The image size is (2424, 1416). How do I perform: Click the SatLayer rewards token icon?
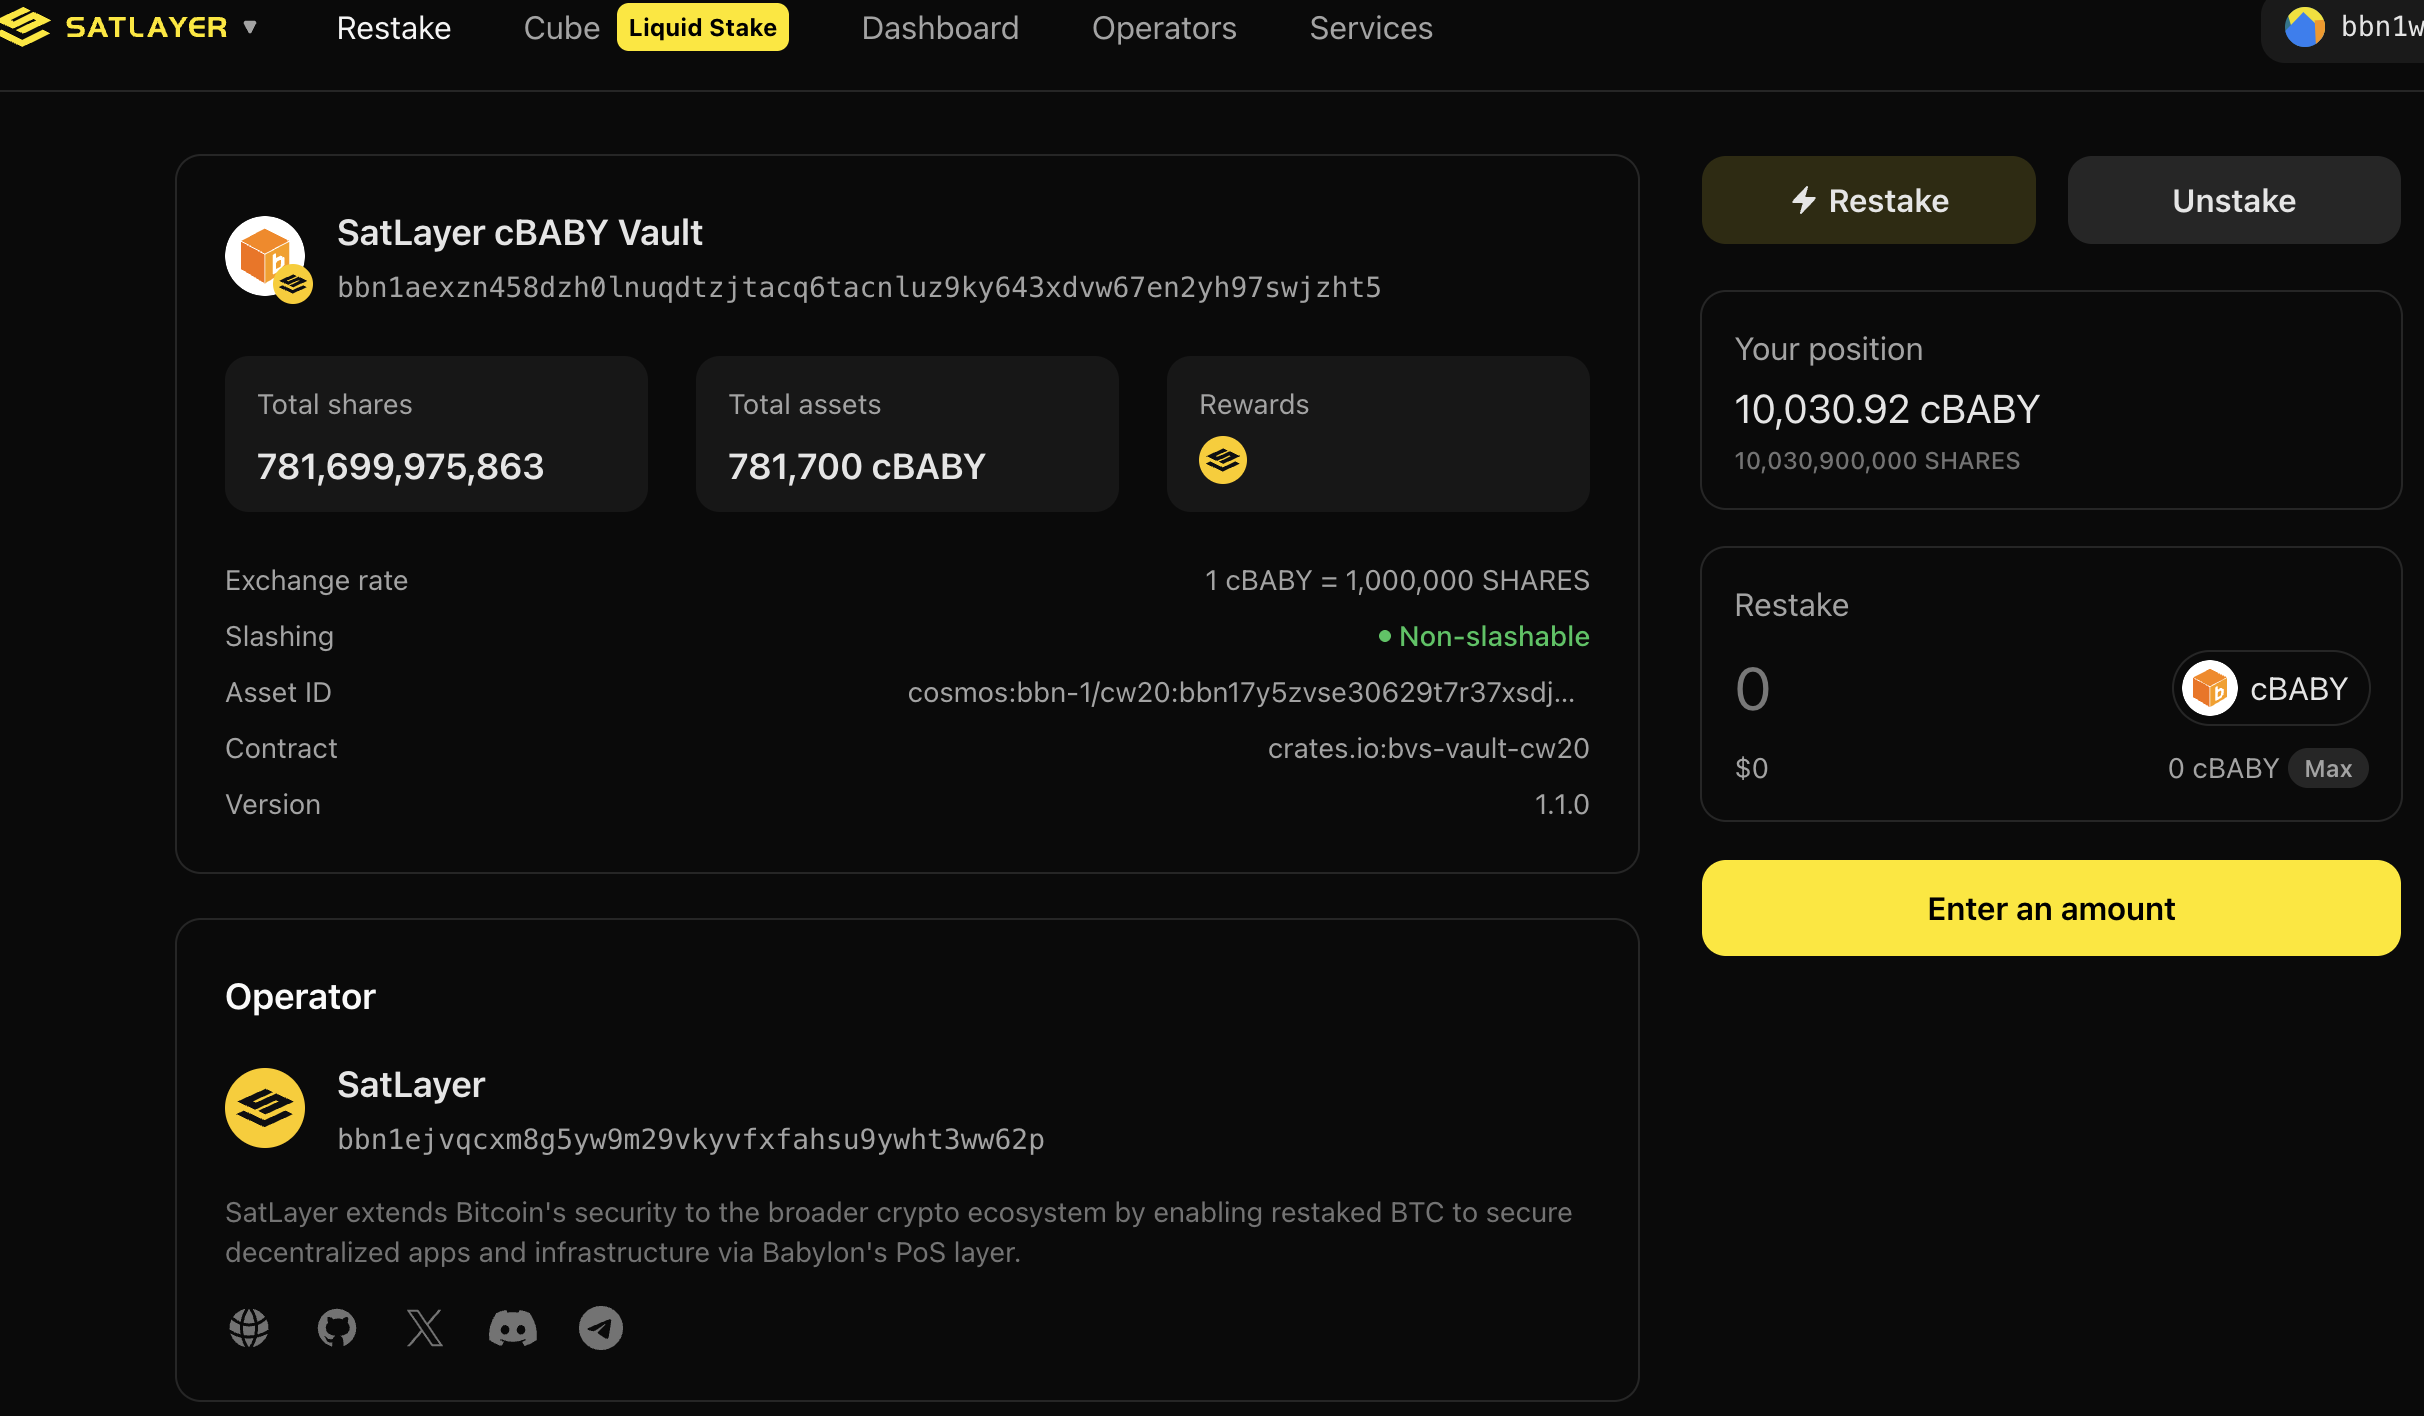[x=1222, y=460]
